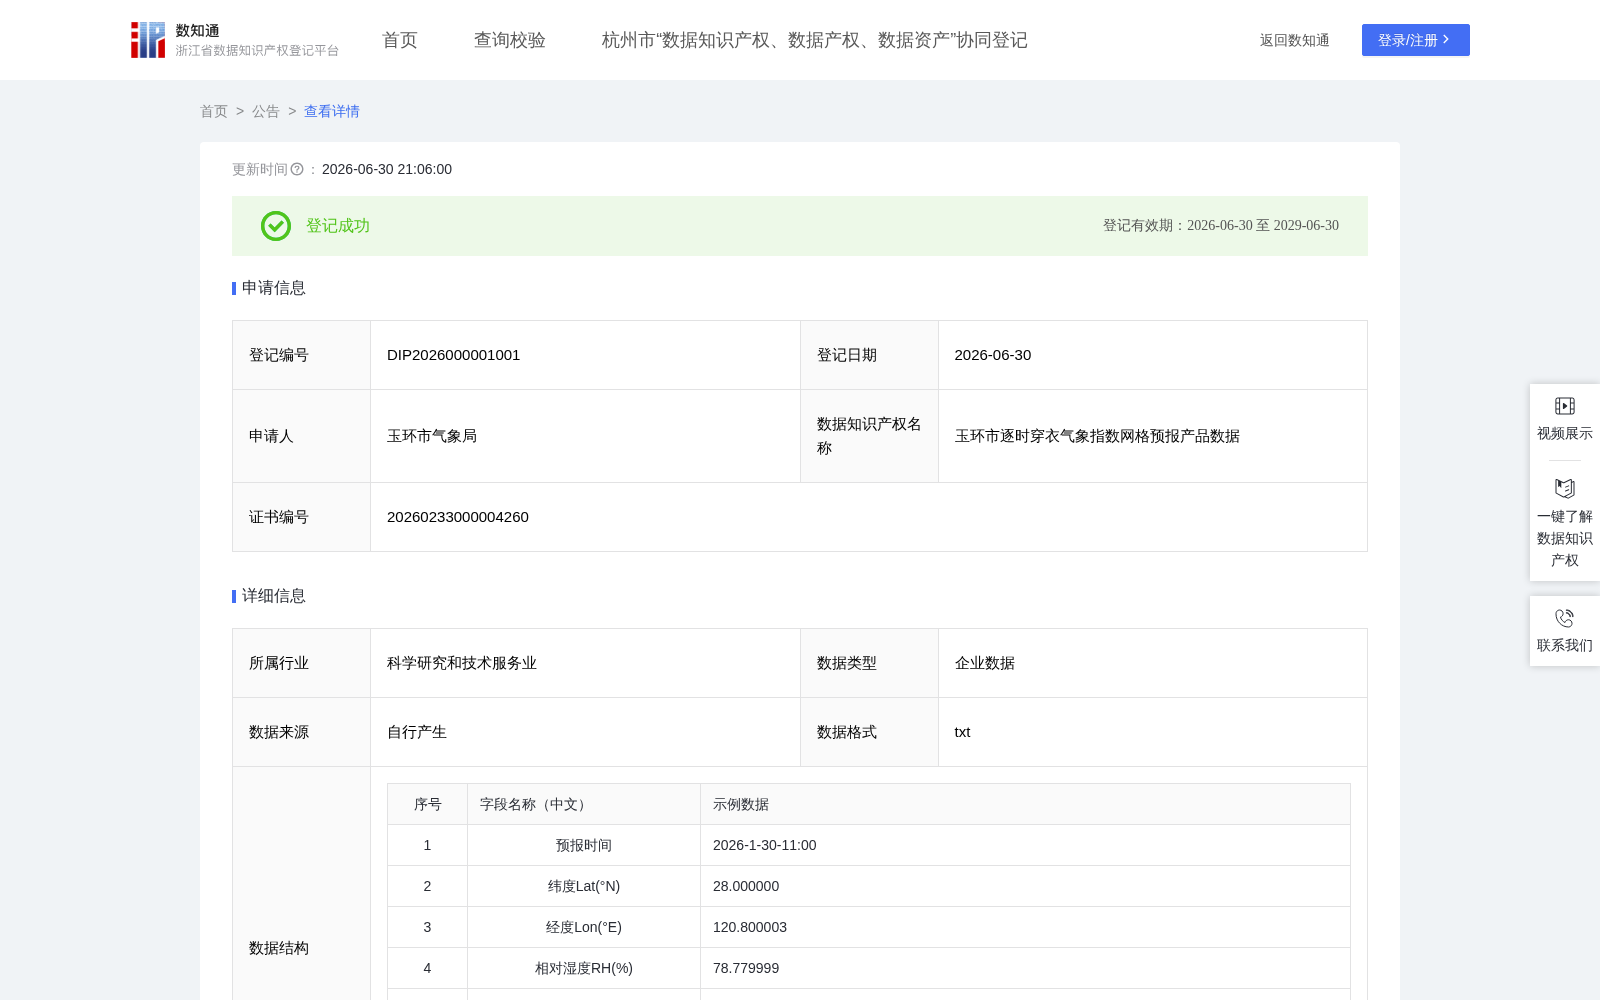Screen dimensions: 1600x1000
Task: Select registration number DIP2026000001001
Action: click(454, 355)
